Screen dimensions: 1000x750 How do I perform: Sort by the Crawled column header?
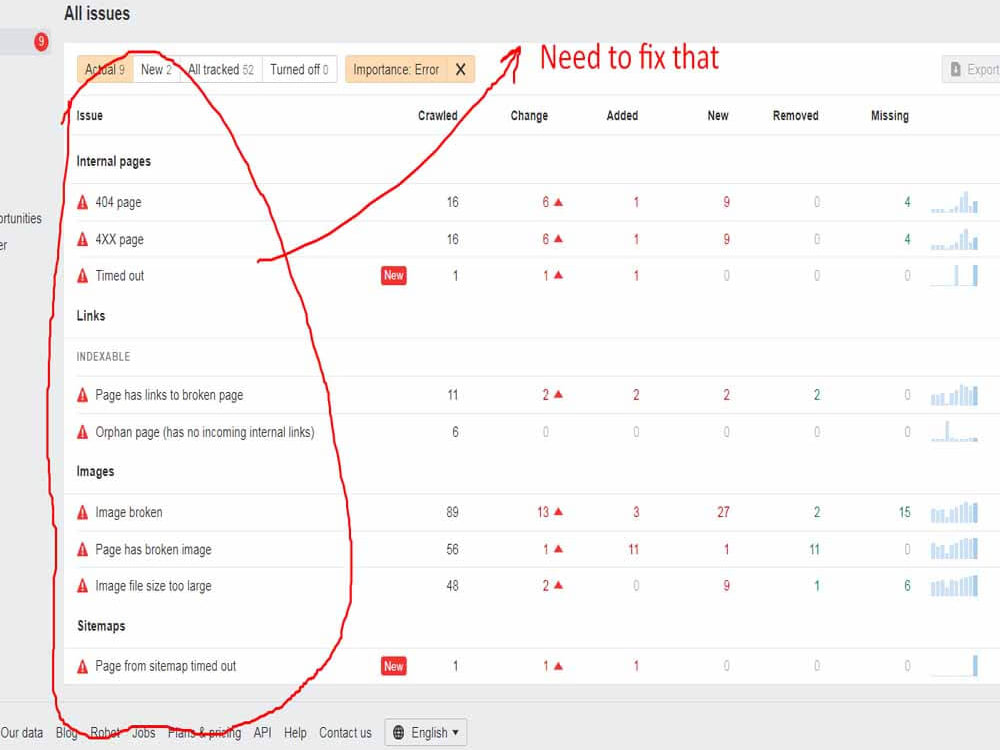[438, 115]
